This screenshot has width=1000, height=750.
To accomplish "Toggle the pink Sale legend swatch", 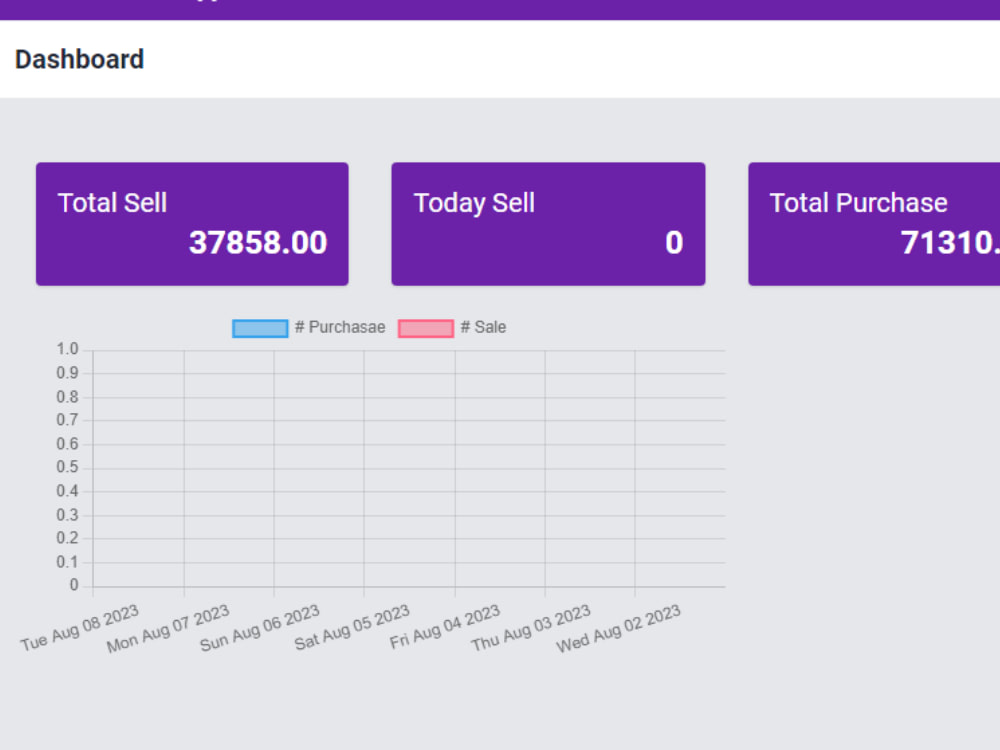I will pyautogui.click(x=426, y=328).
